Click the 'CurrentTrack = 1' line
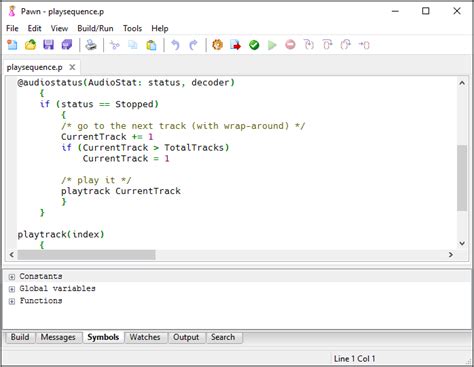Screen dimensions: 474x367 tap(126, 158)
